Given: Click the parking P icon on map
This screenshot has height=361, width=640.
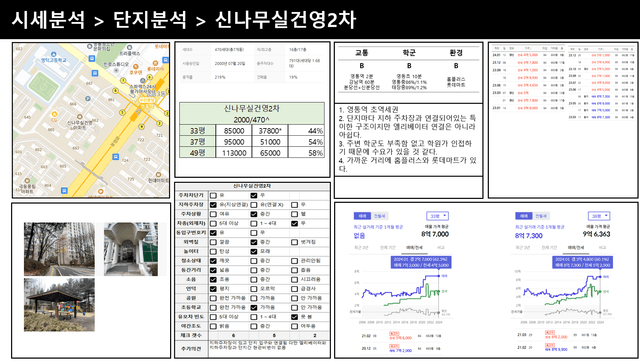Looking at the screenshot, I should pos(87,98).
